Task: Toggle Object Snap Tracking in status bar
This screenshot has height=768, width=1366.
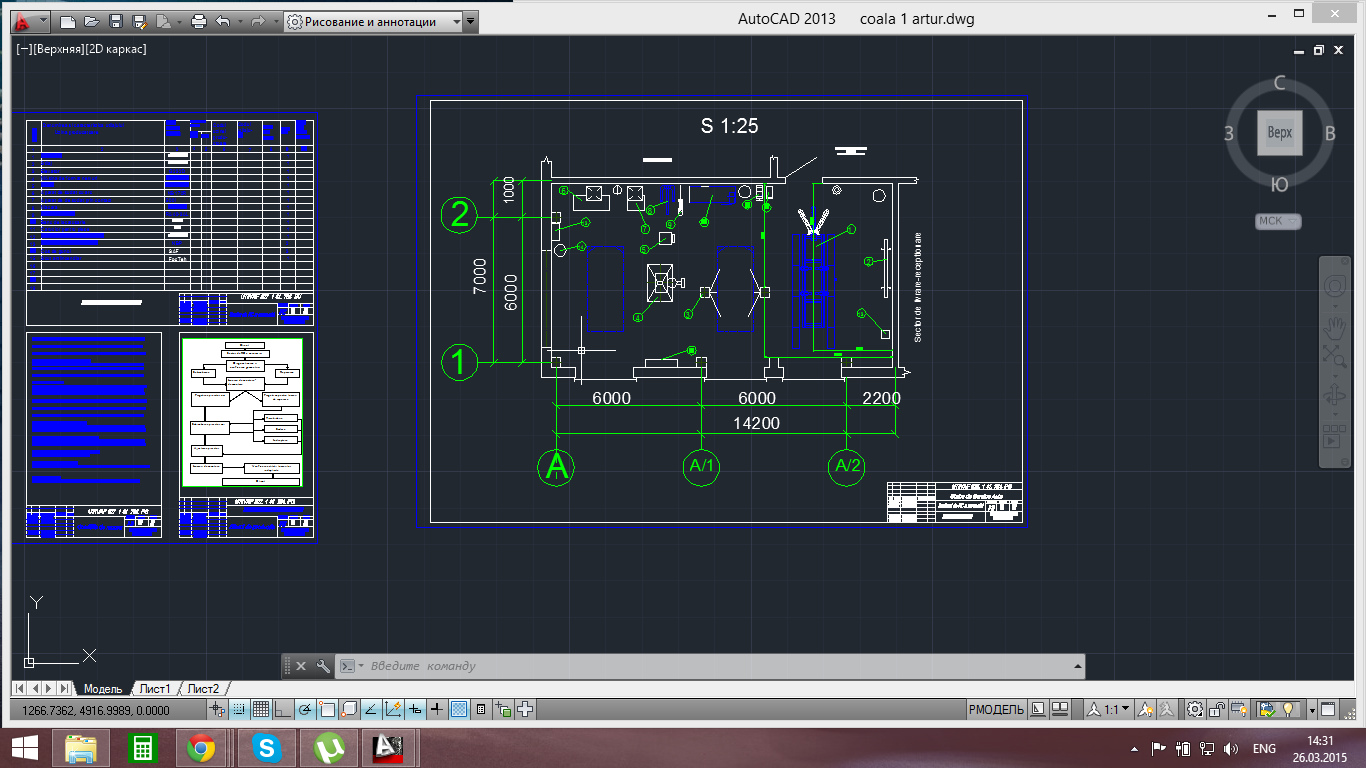Action: point(371,709)
